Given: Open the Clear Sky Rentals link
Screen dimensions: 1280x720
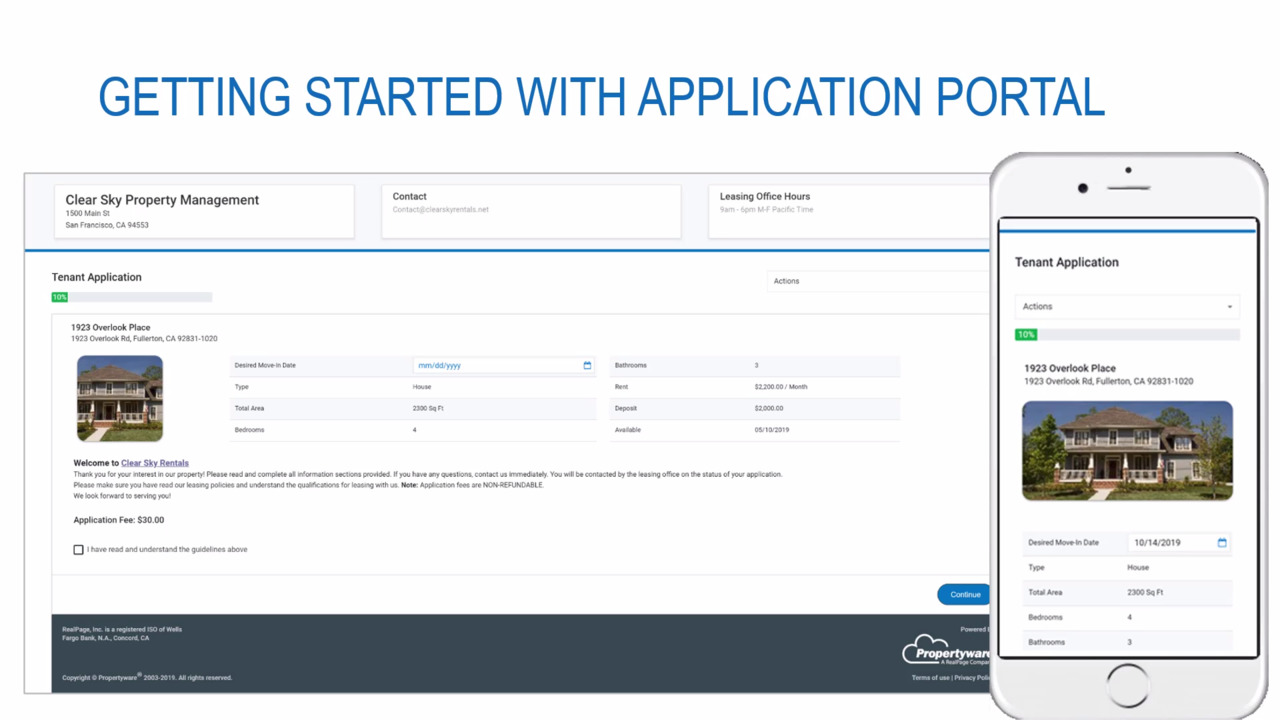Looking at the screenshot, I should [154, 463].
